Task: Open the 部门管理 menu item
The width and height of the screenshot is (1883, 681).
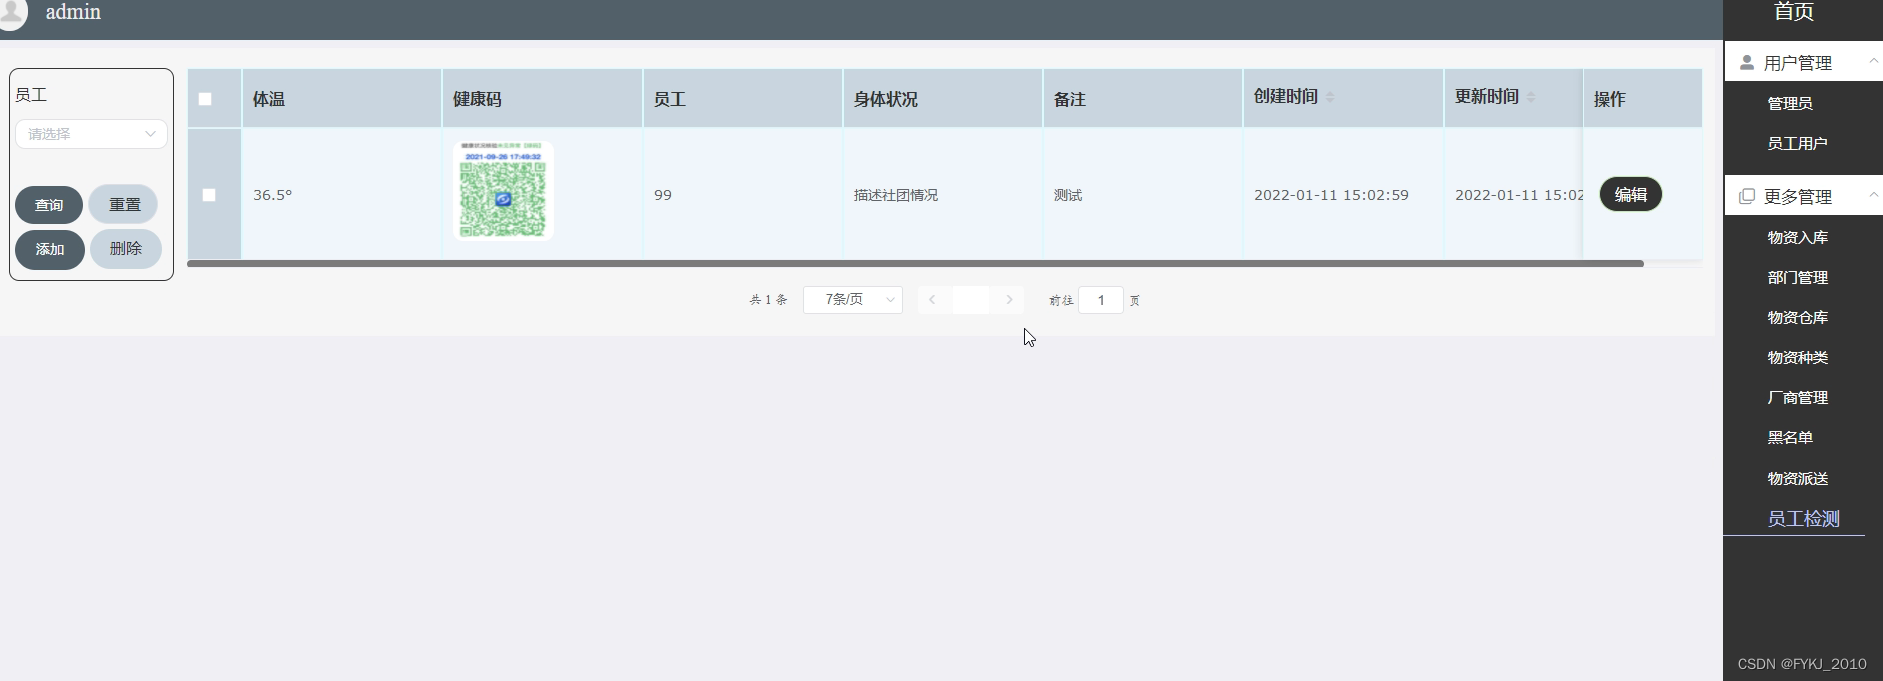Action: coord(1797,277)
